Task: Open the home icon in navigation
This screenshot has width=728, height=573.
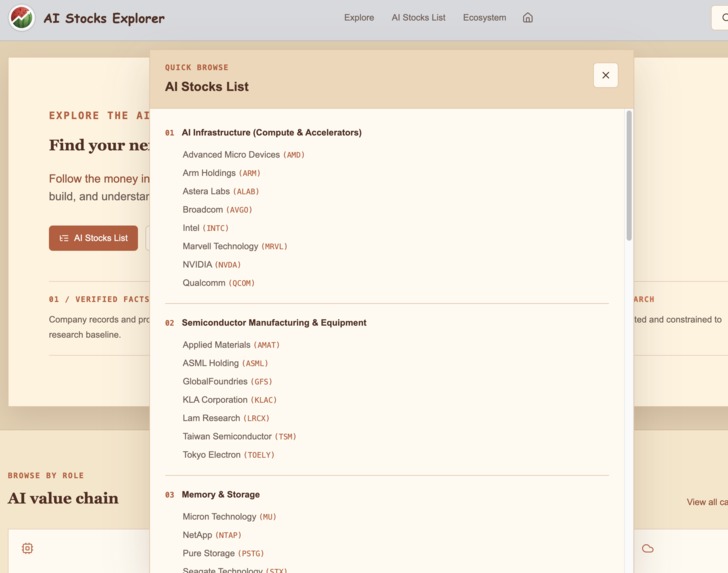Action: tap(527, 18)
